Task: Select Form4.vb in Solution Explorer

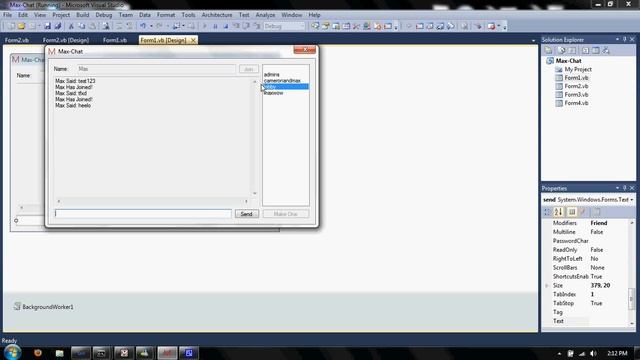Action: [576, 103]
